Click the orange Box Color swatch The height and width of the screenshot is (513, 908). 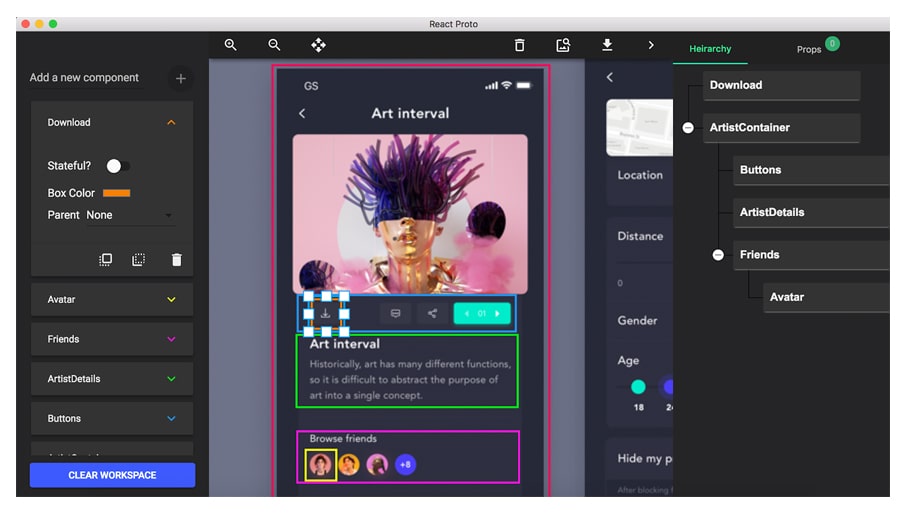(x=117, y=193)
